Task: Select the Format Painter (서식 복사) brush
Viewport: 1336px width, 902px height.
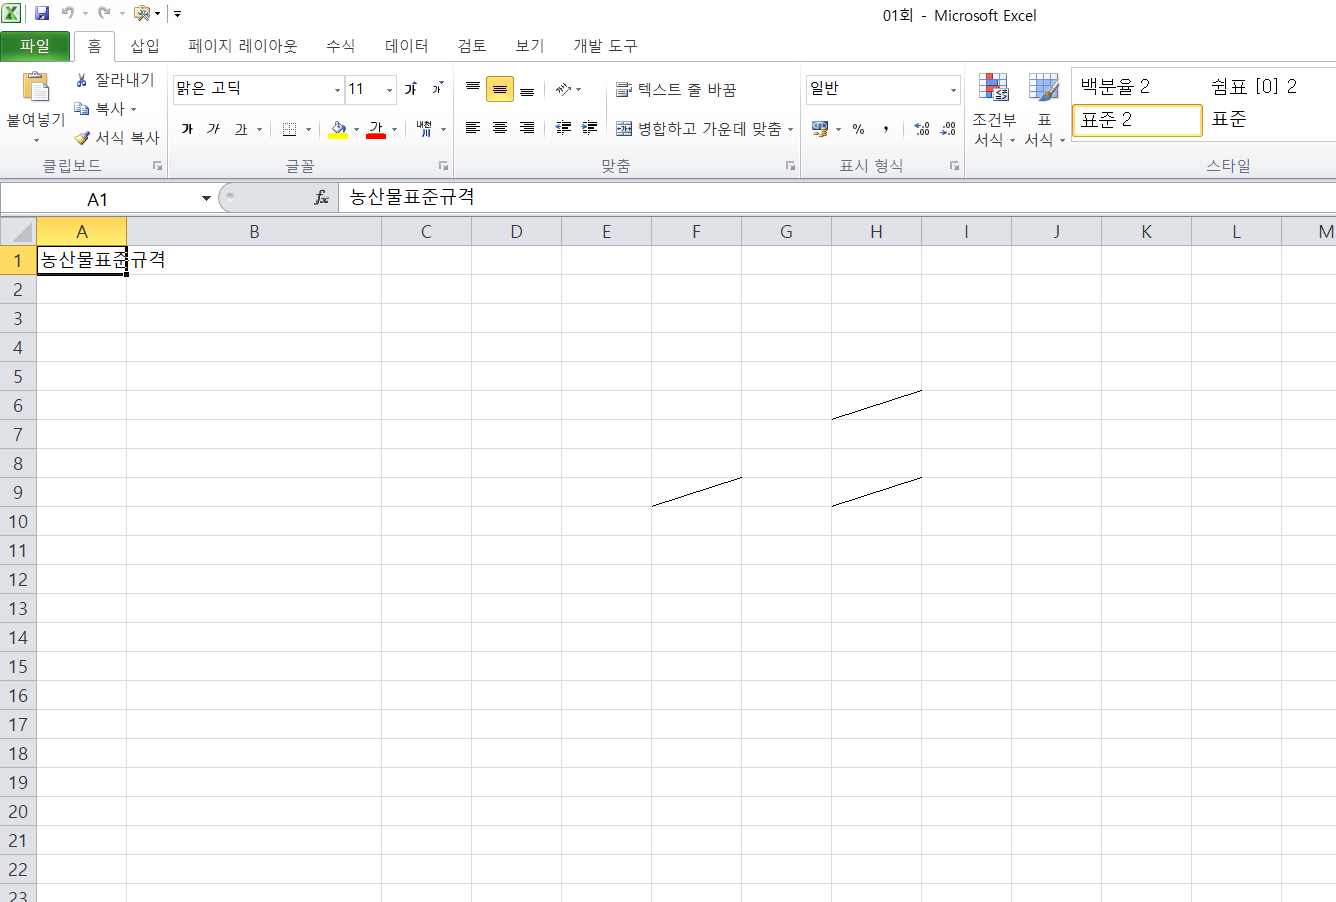Action: [x=82, y=138]
